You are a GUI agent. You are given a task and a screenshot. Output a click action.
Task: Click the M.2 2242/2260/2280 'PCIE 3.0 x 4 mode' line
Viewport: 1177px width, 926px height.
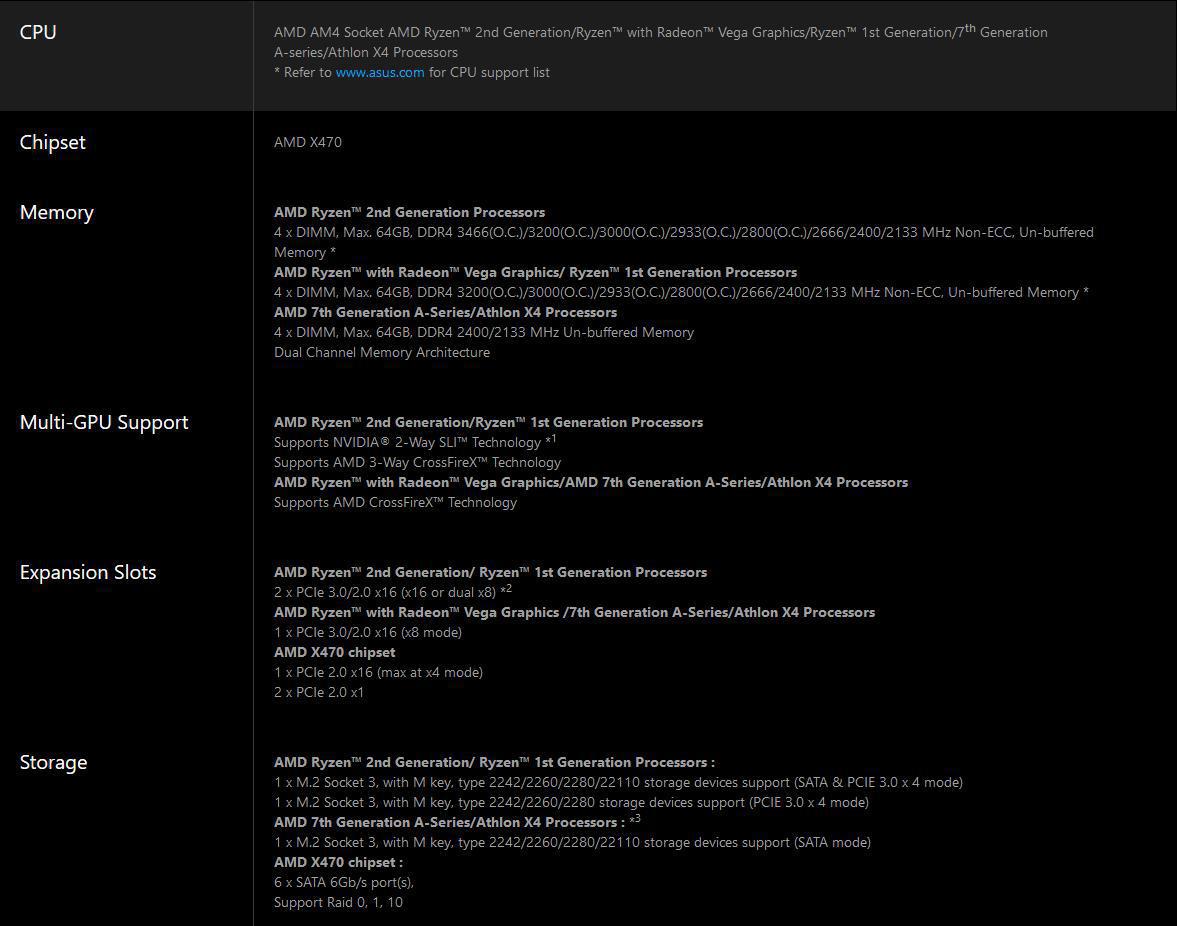pos(571,803)
